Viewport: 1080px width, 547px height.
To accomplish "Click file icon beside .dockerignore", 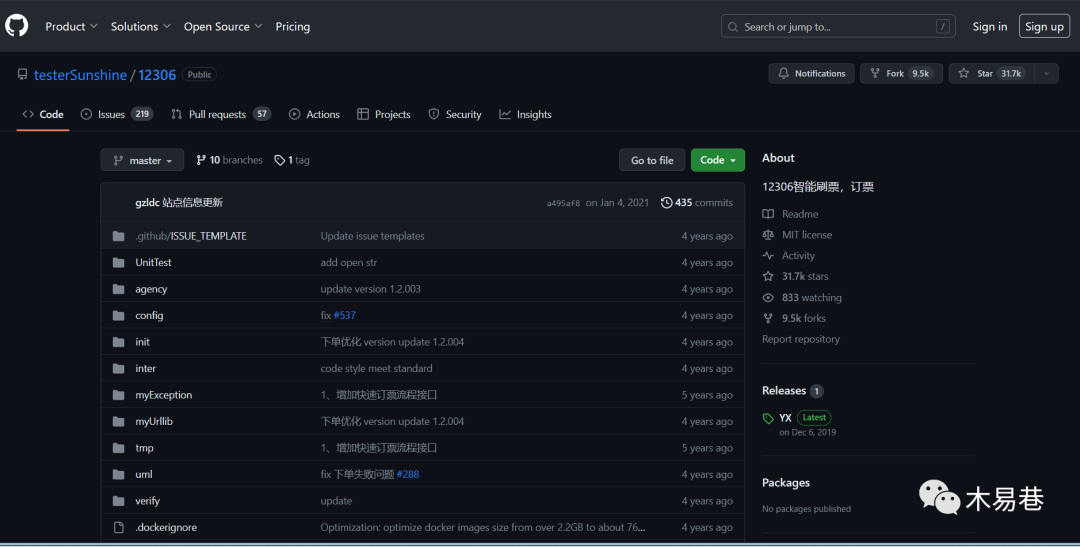I will (118, 527).
